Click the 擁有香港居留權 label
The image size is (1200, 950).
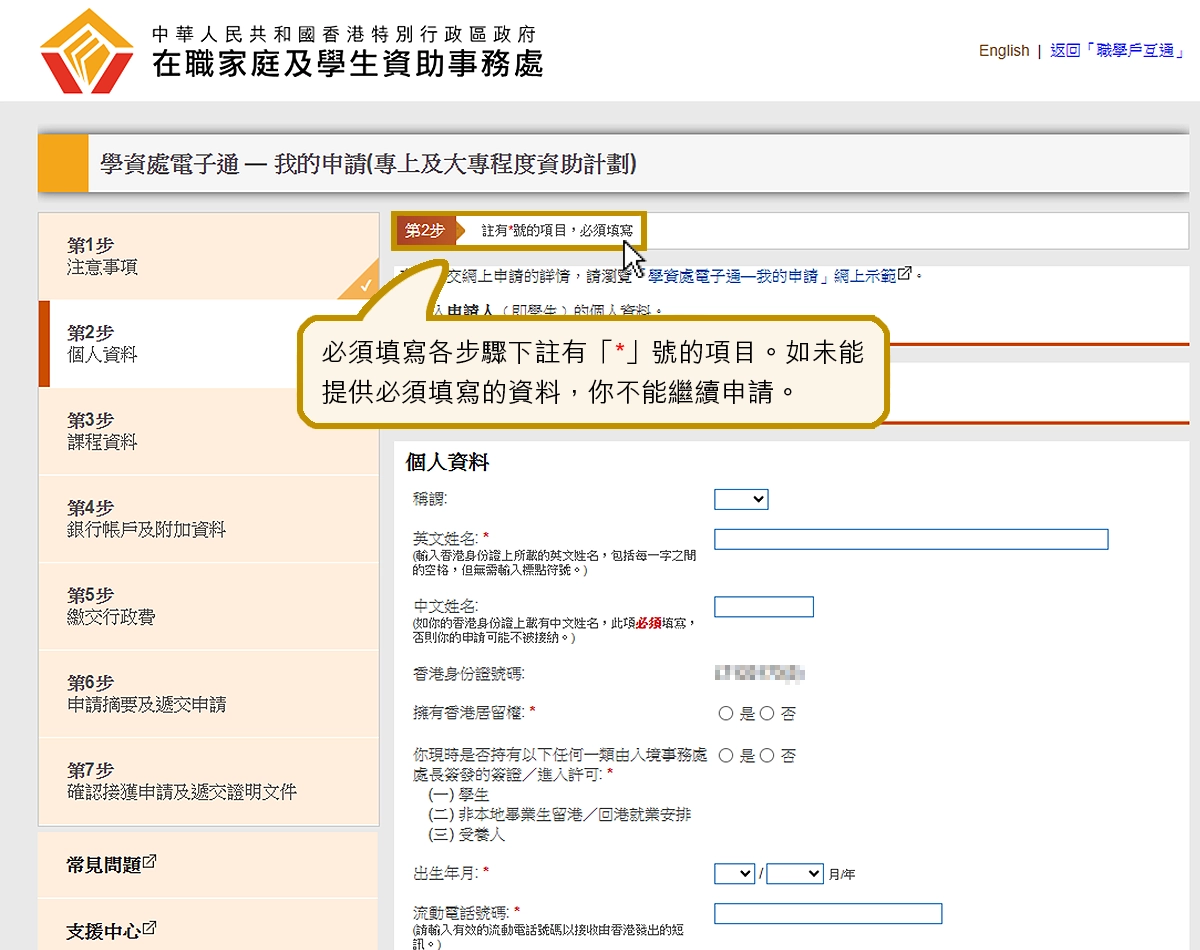[470, 712]
